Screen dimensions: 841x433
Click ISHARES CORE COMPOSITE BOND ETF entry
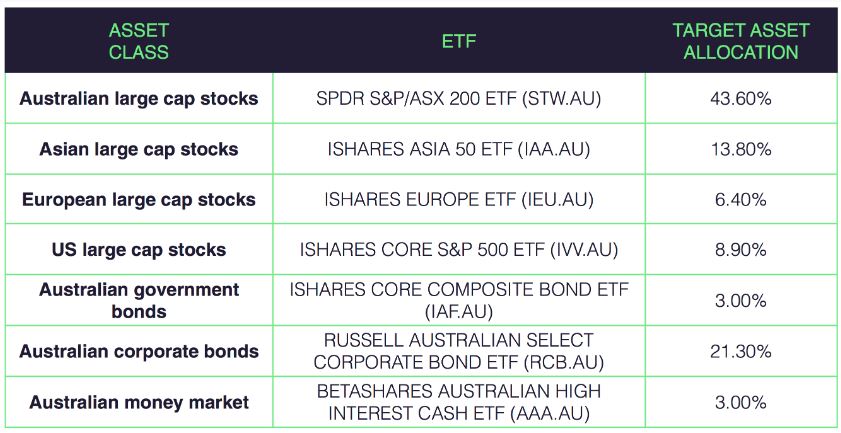pos(459,300)
